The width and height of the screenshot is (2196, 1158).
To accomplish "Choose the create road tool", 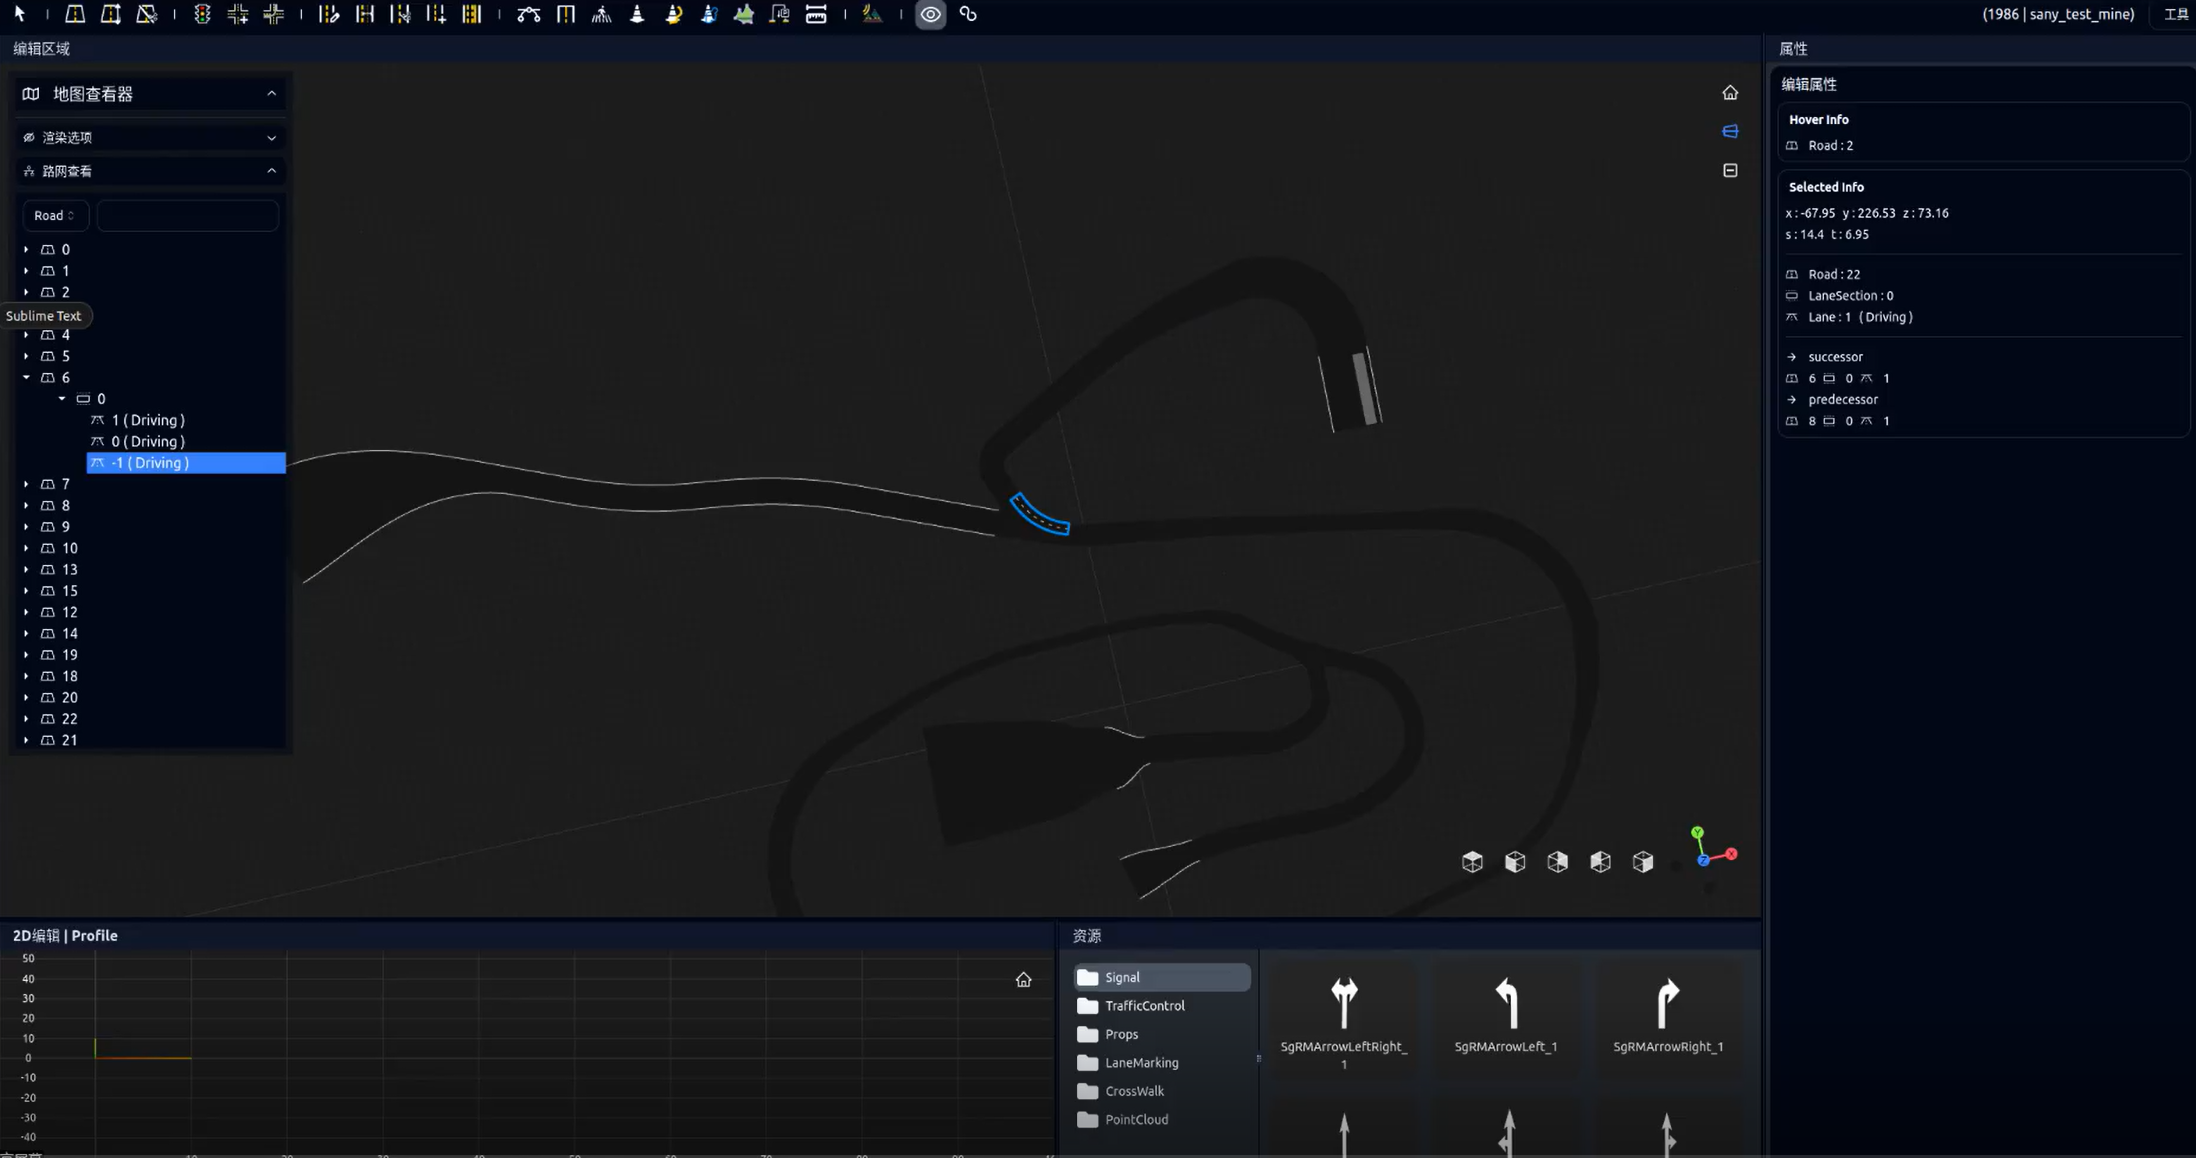I will [x=75, y=14].
